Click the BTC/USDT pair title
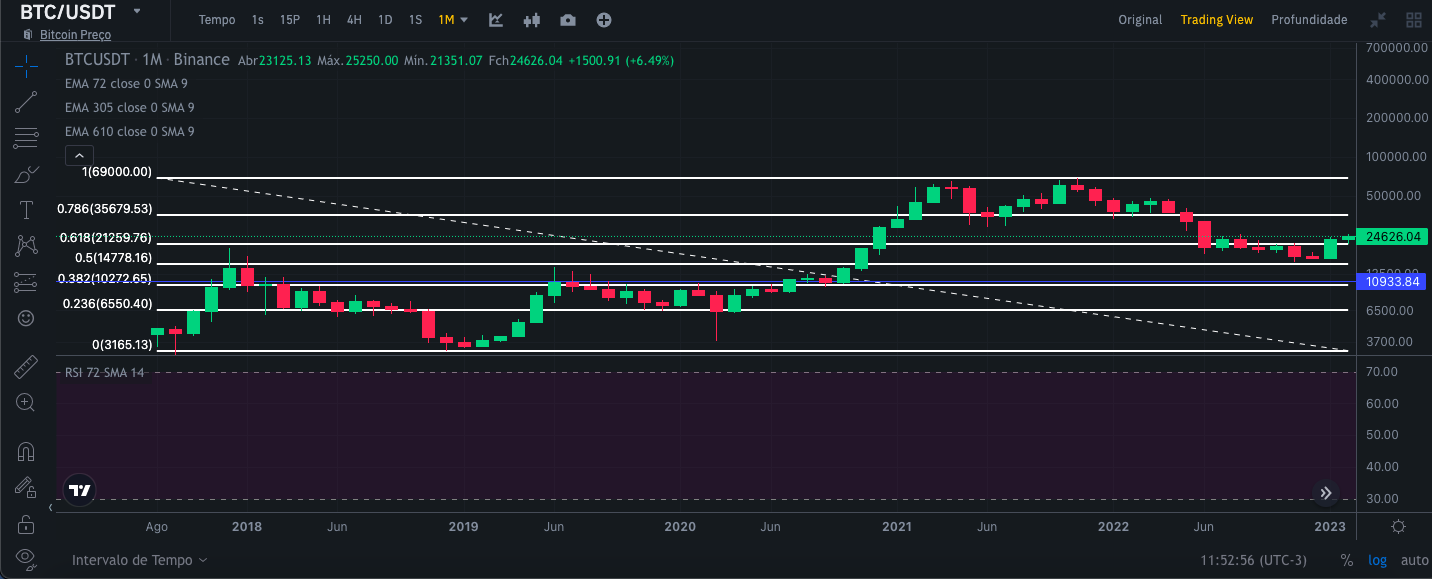Viewport: 1432px width, 579px height. point(68,12)
